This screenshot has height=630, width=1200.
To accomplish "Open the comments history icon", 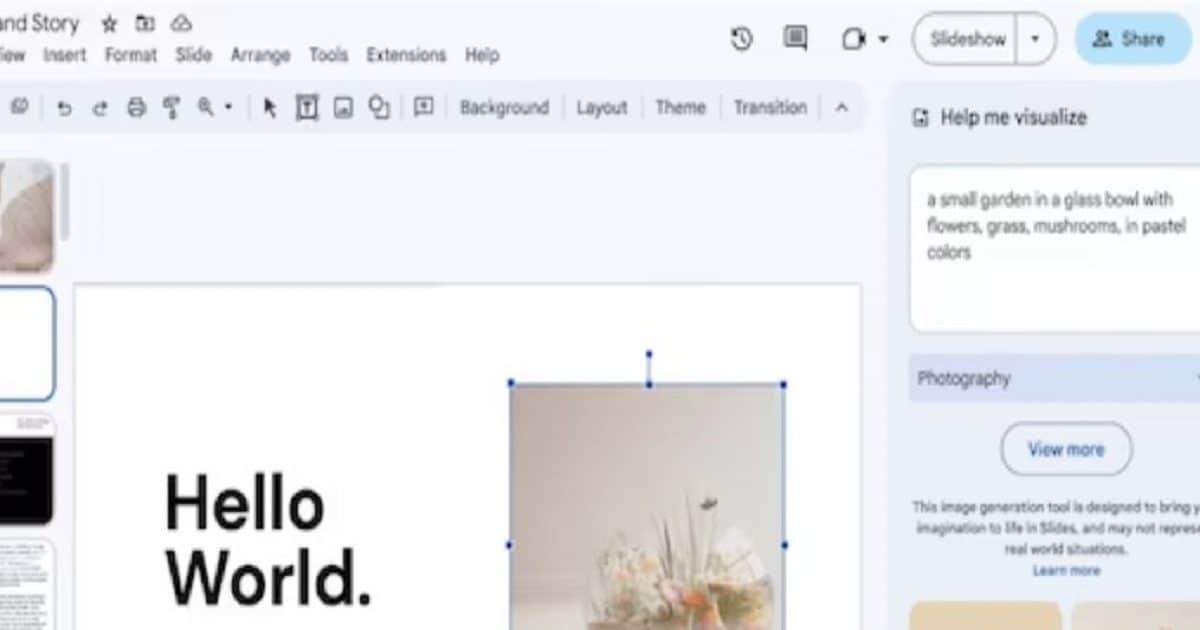I will (796, 39).
